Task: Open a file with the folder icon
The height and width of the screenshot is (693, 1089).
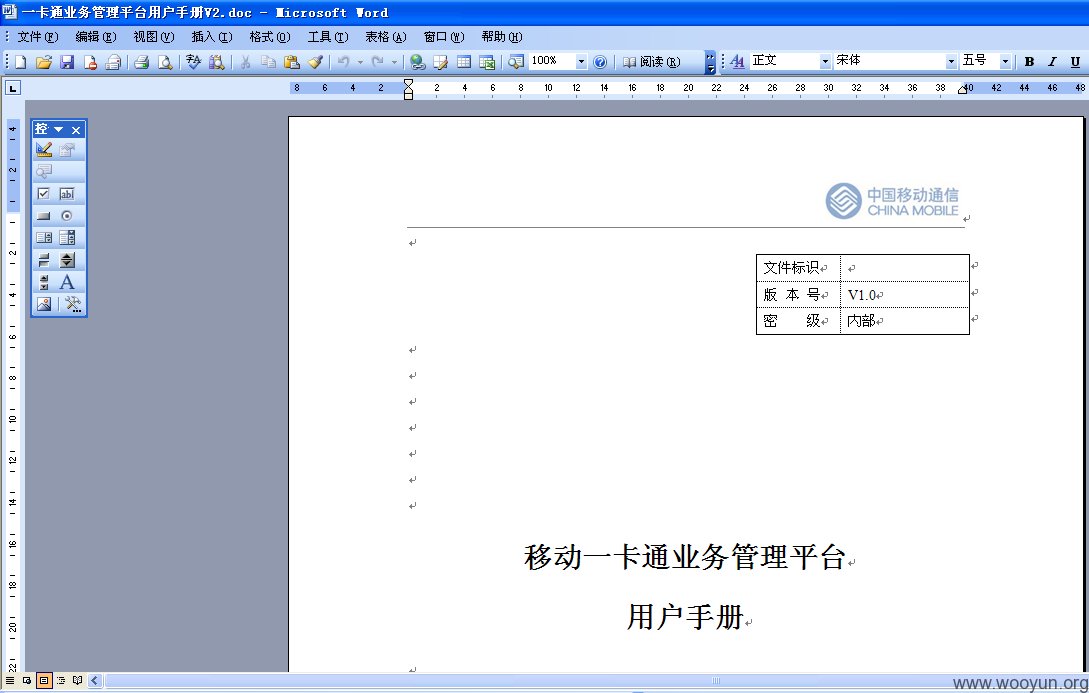Action: coord(44,62)
